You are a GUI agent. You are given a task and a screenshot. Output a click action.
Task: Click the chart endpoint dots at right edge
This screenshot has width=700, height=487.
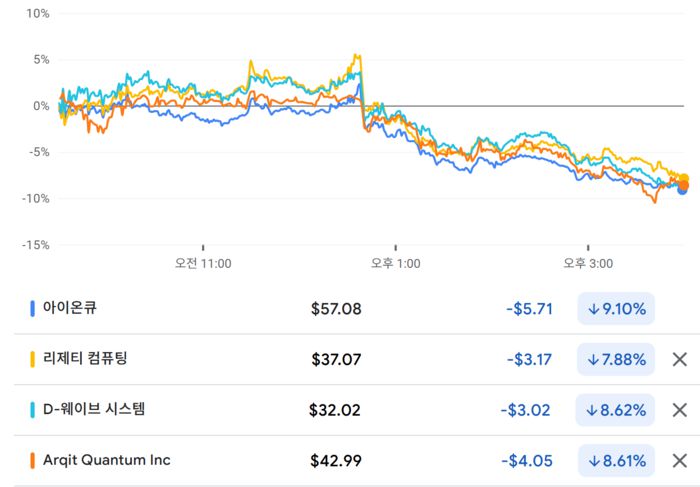[683, 184]
